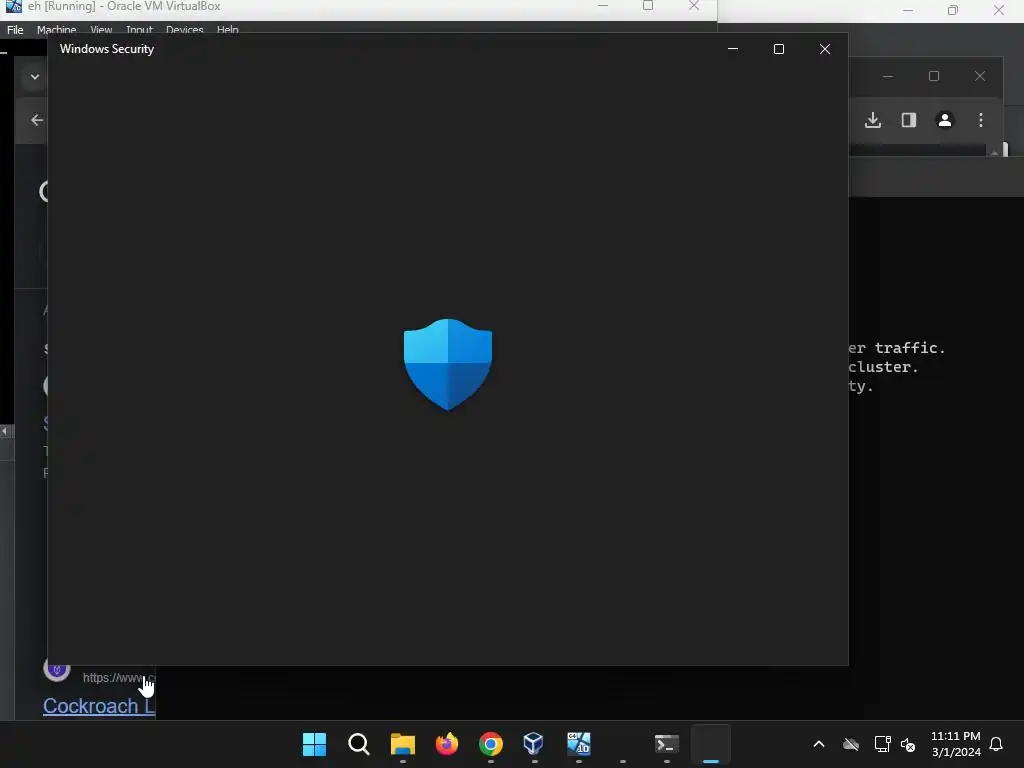The image size is (1024, 768).
Task: Click the https://www URL in the Chrome result
Action: coord(118,677)
